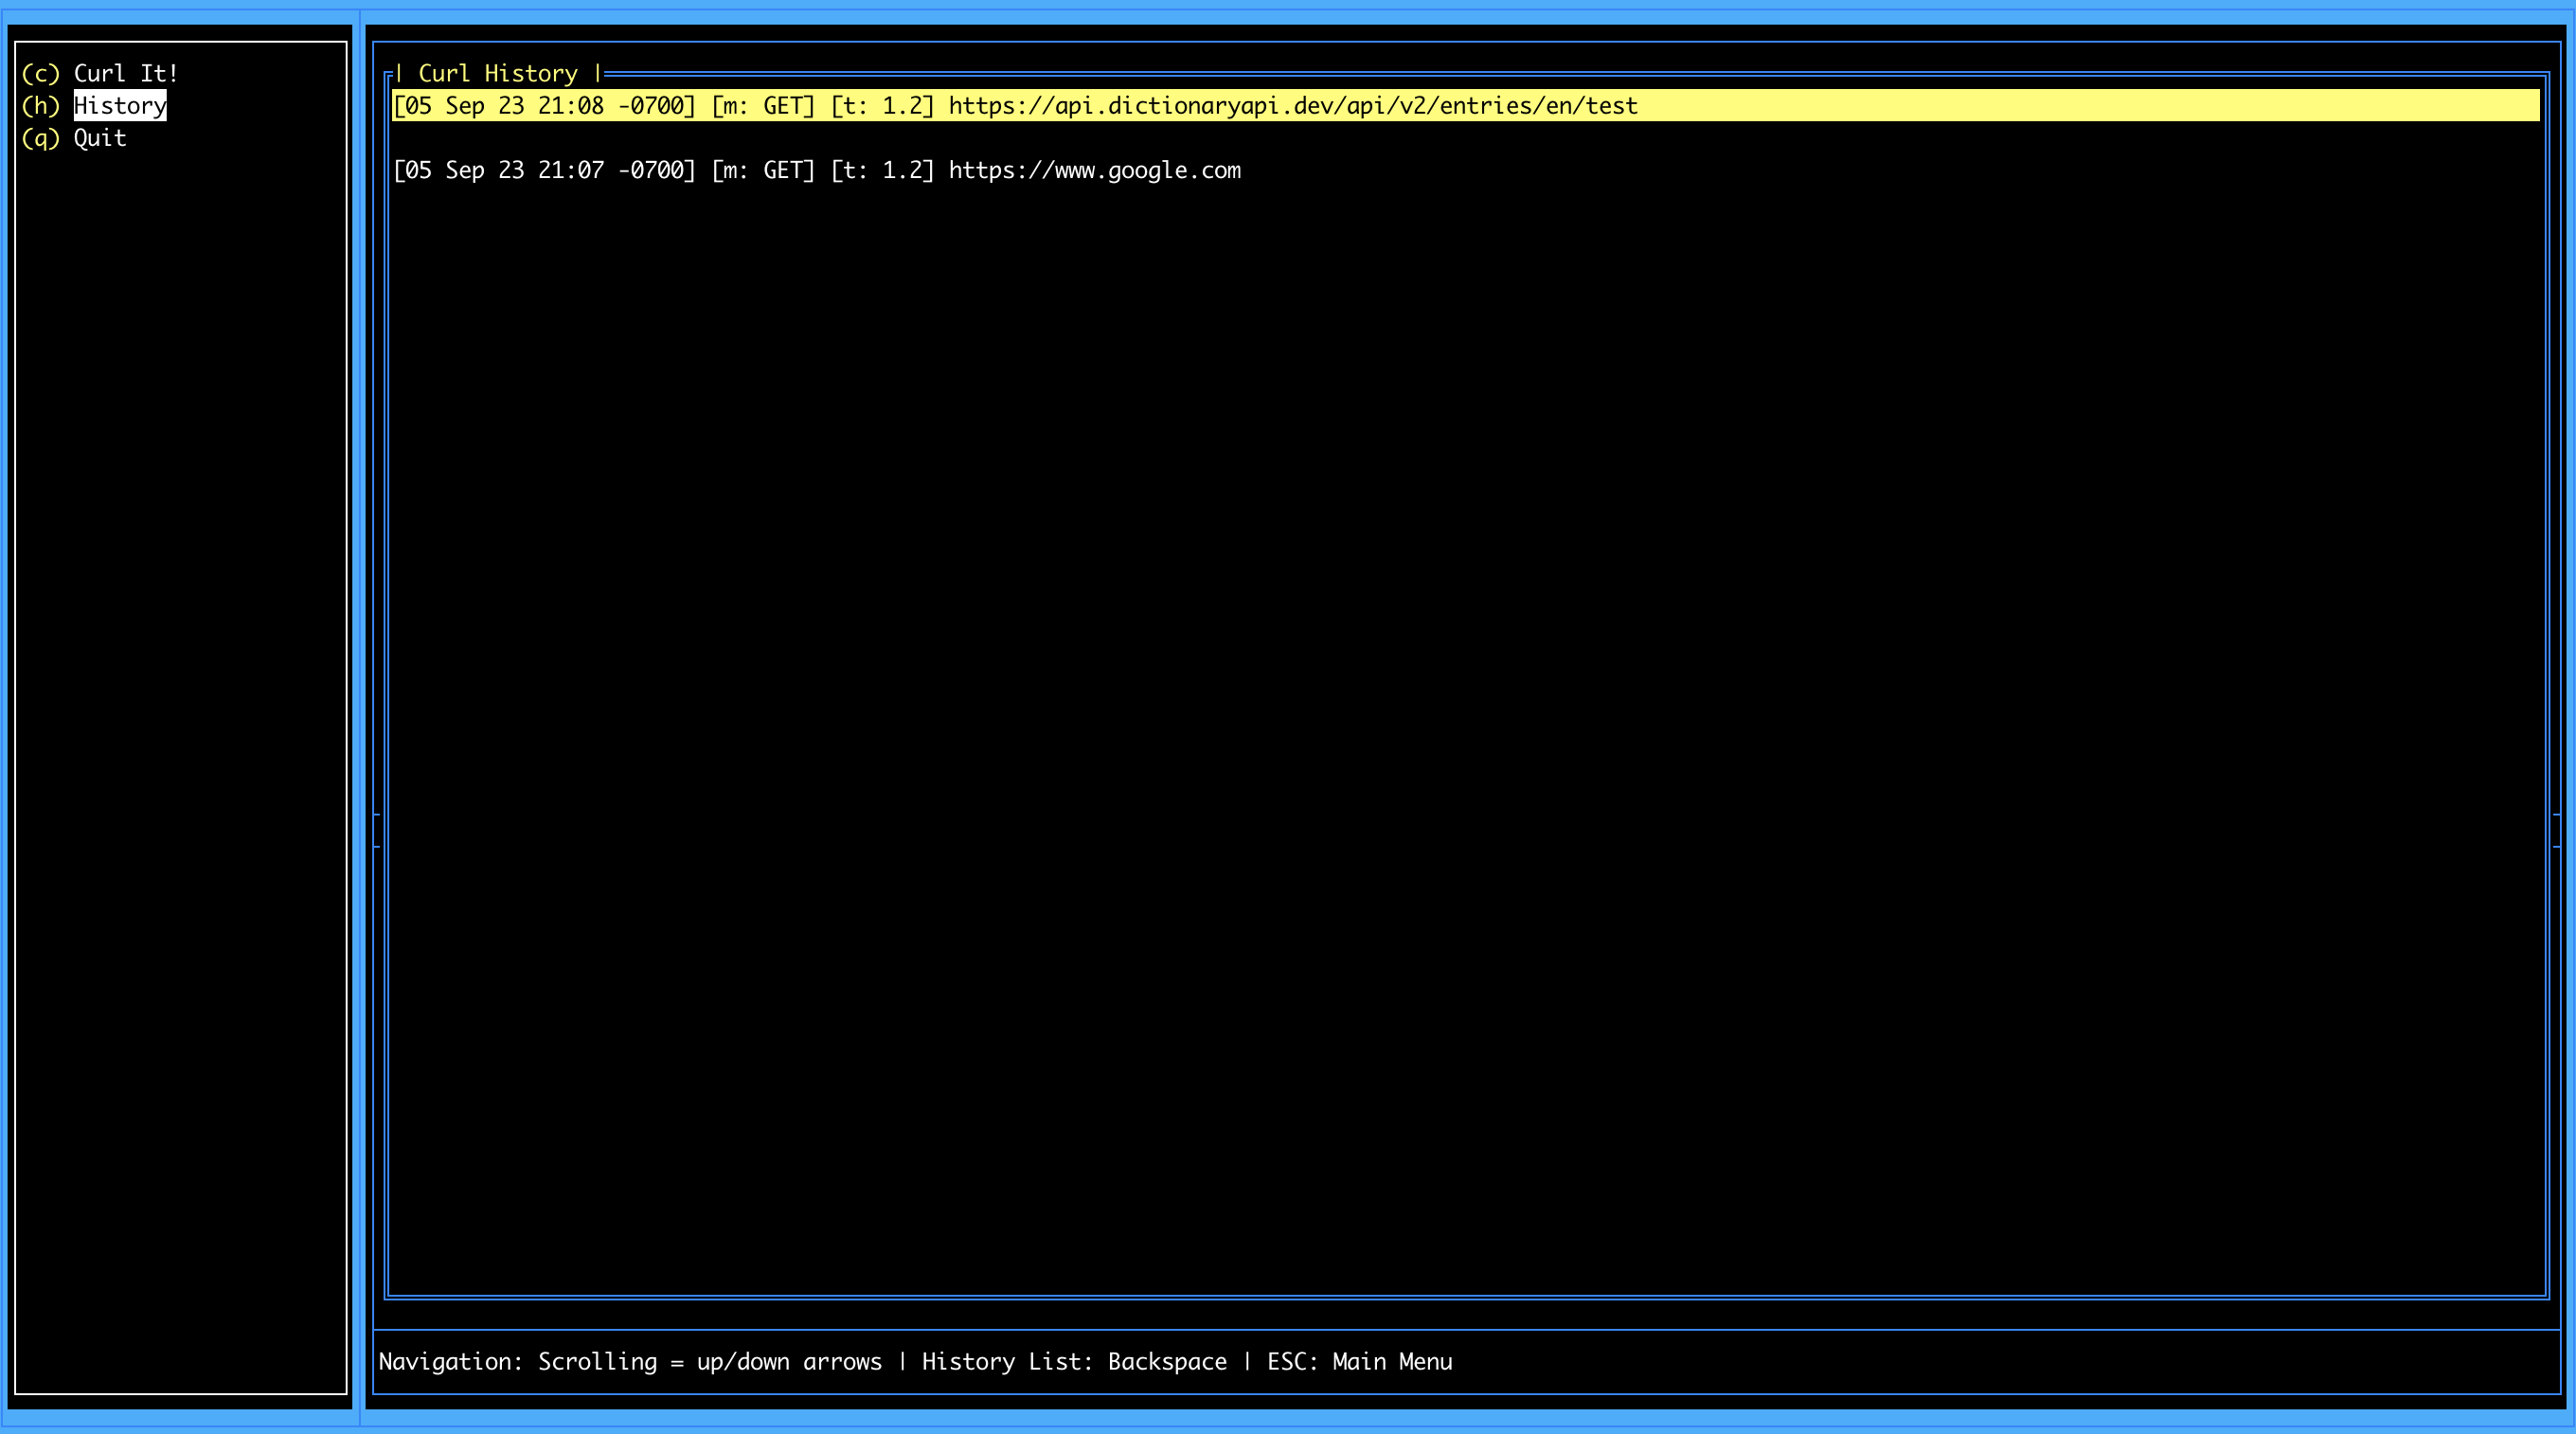Click the [m: GET] tag on the Google entry

click(x=763, y=171)
